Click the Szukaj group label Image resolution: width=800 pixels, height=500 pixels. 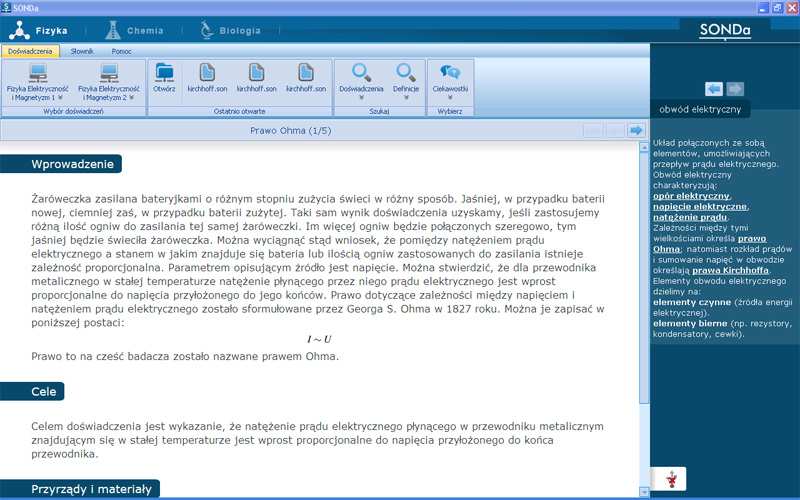pos(379,111)
